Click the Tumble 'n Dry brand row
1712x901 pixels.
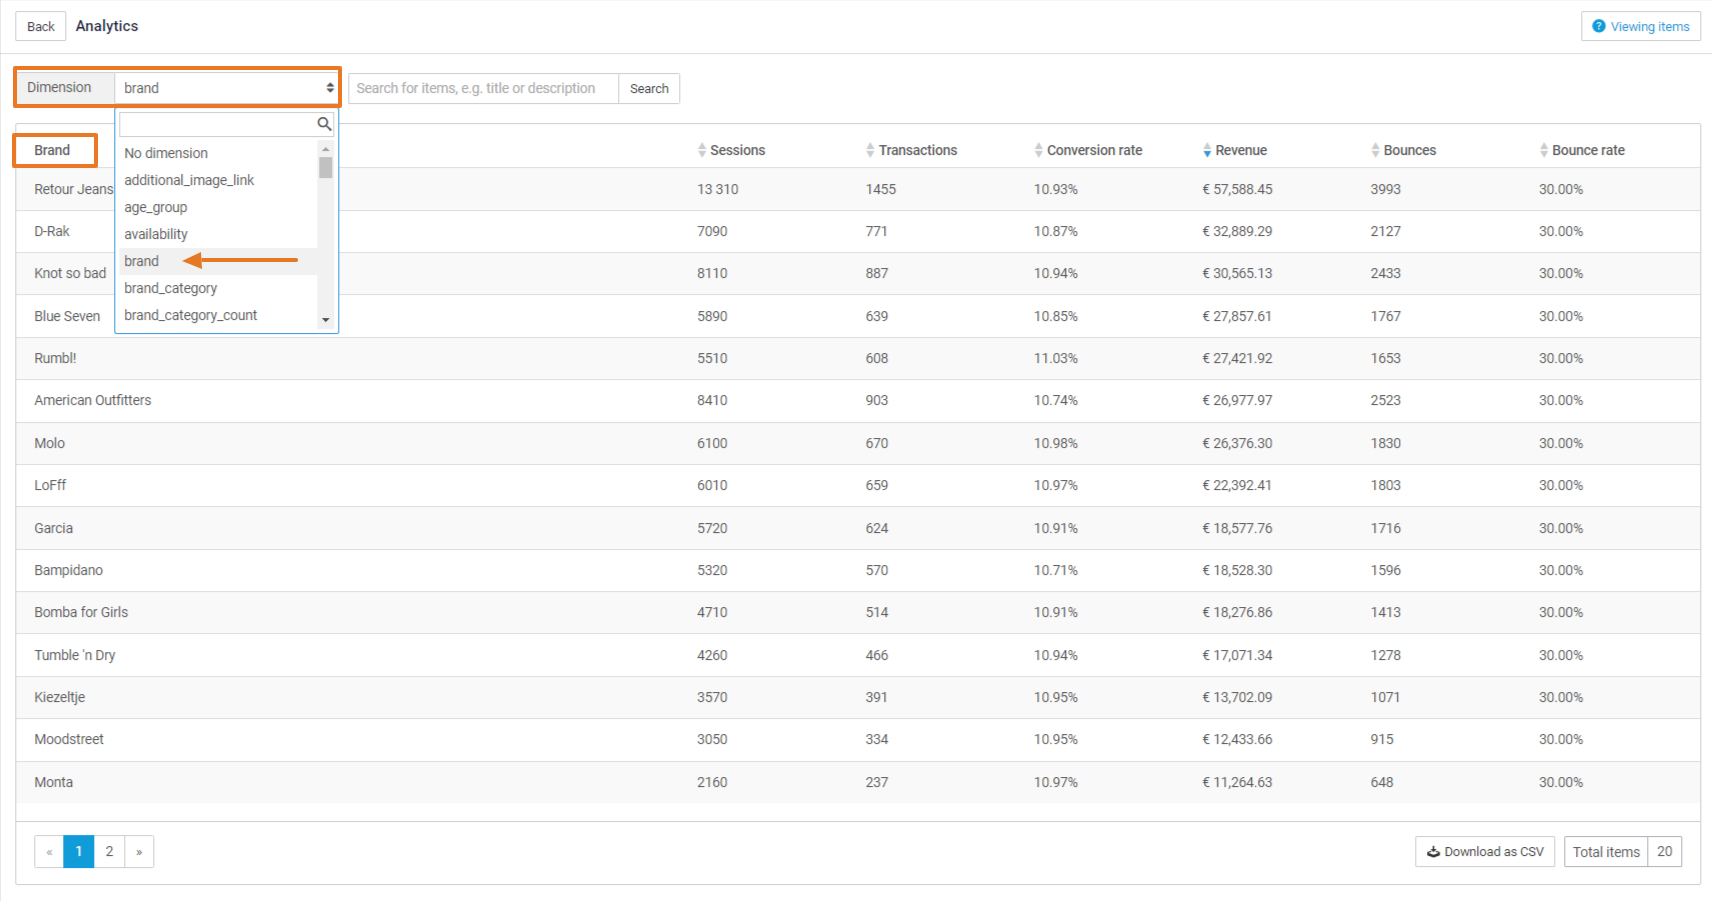[x=858, y=655]
